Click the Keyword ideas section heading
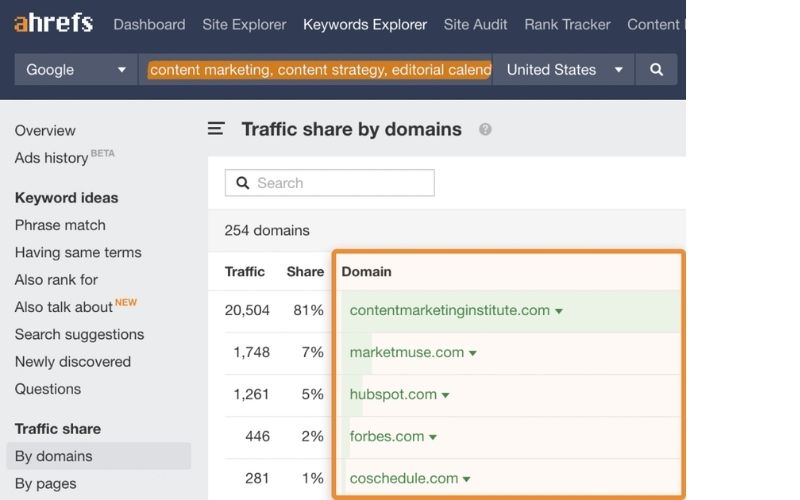Screen dimensions: 800x500 pyautogui.click(x=66, y=198)
